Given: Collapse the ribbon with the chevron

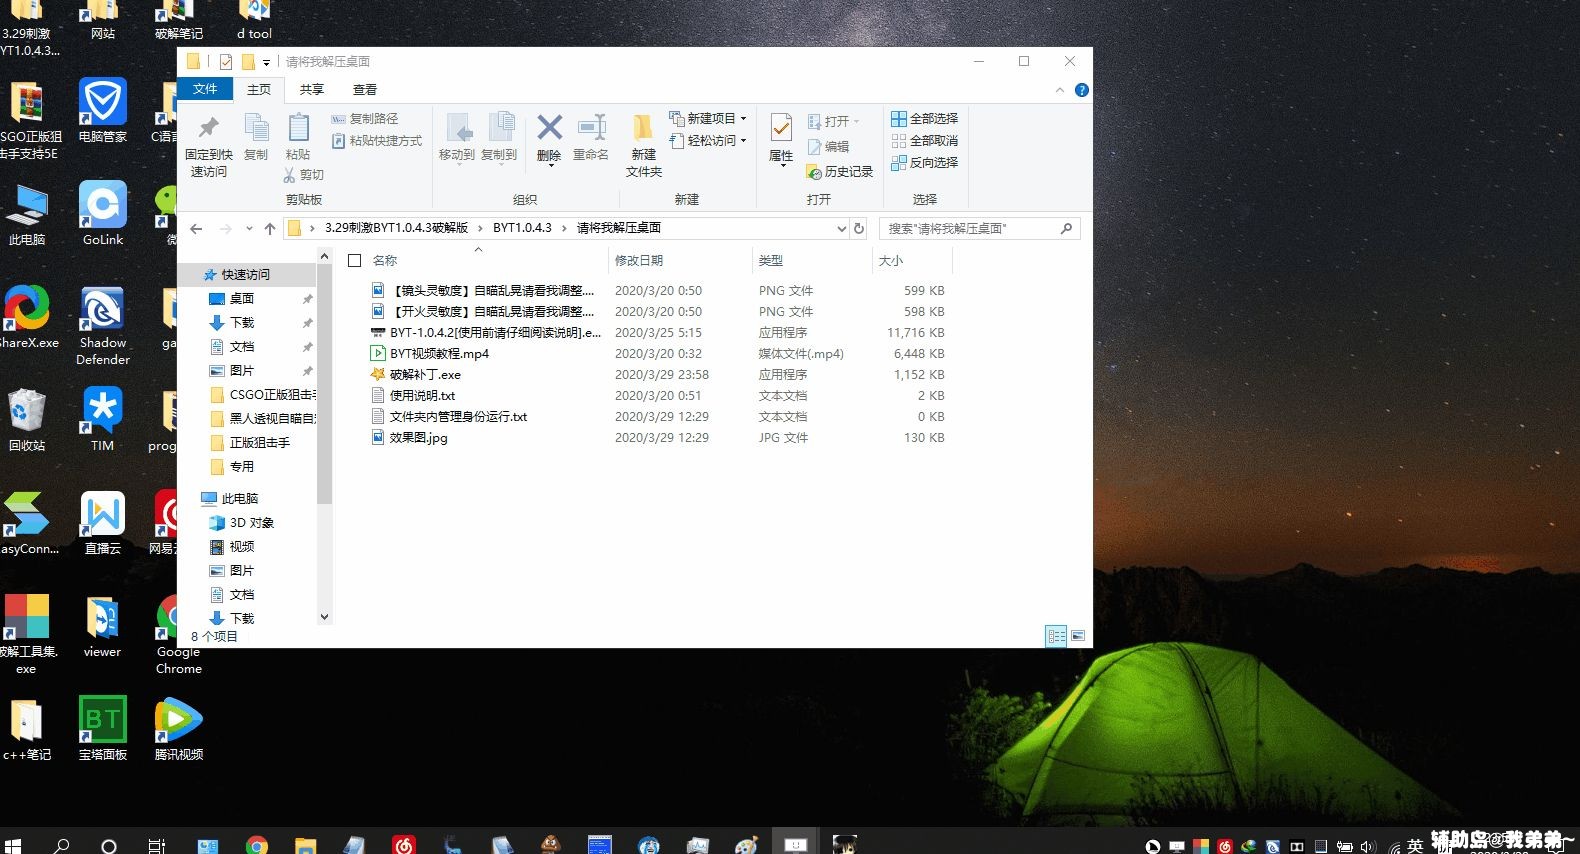Looking at the screenshot, I should click(x=1060, y=90).
